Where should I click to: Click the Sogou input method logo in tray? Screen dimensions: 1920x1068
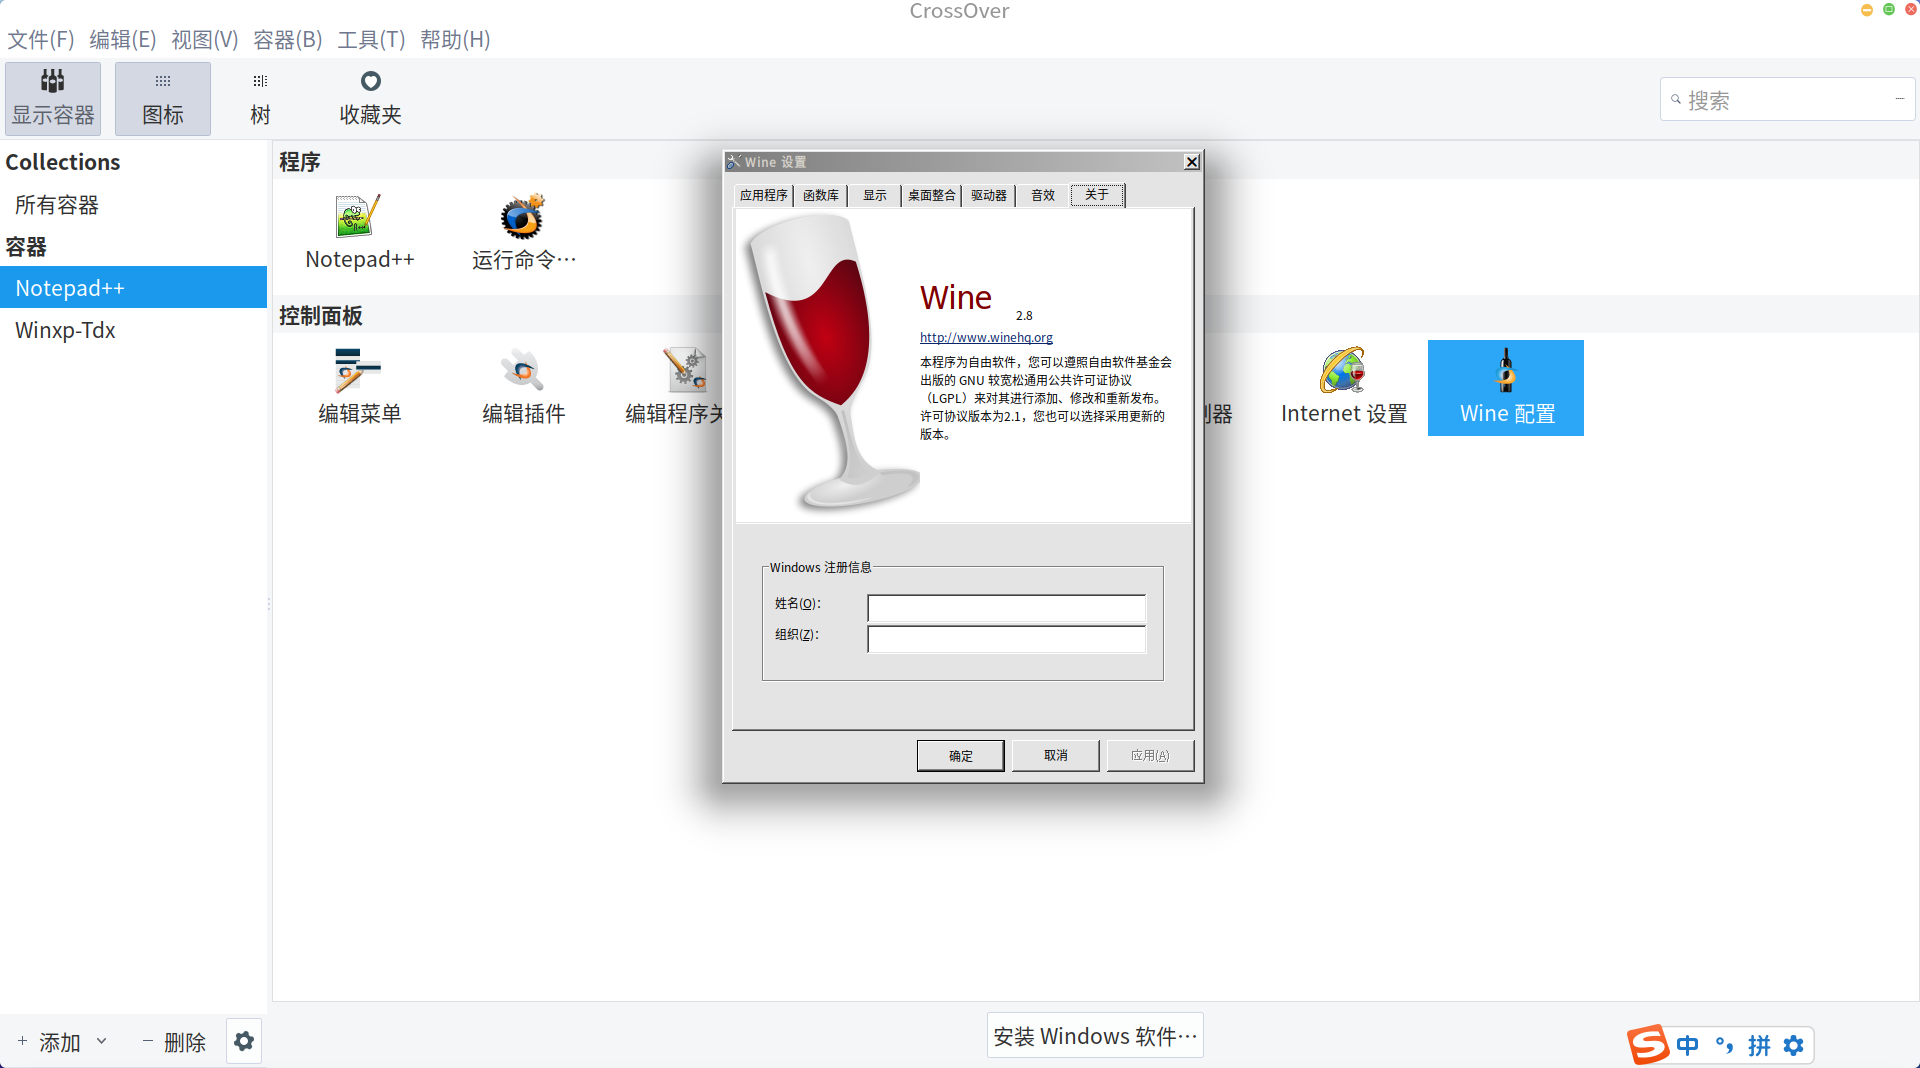point(1651,1045)
